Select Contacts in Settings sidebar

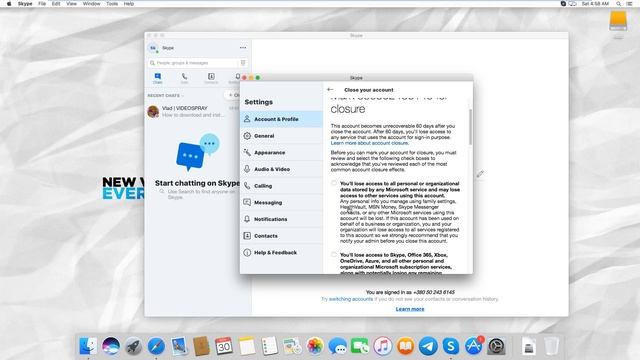(281, 236)
